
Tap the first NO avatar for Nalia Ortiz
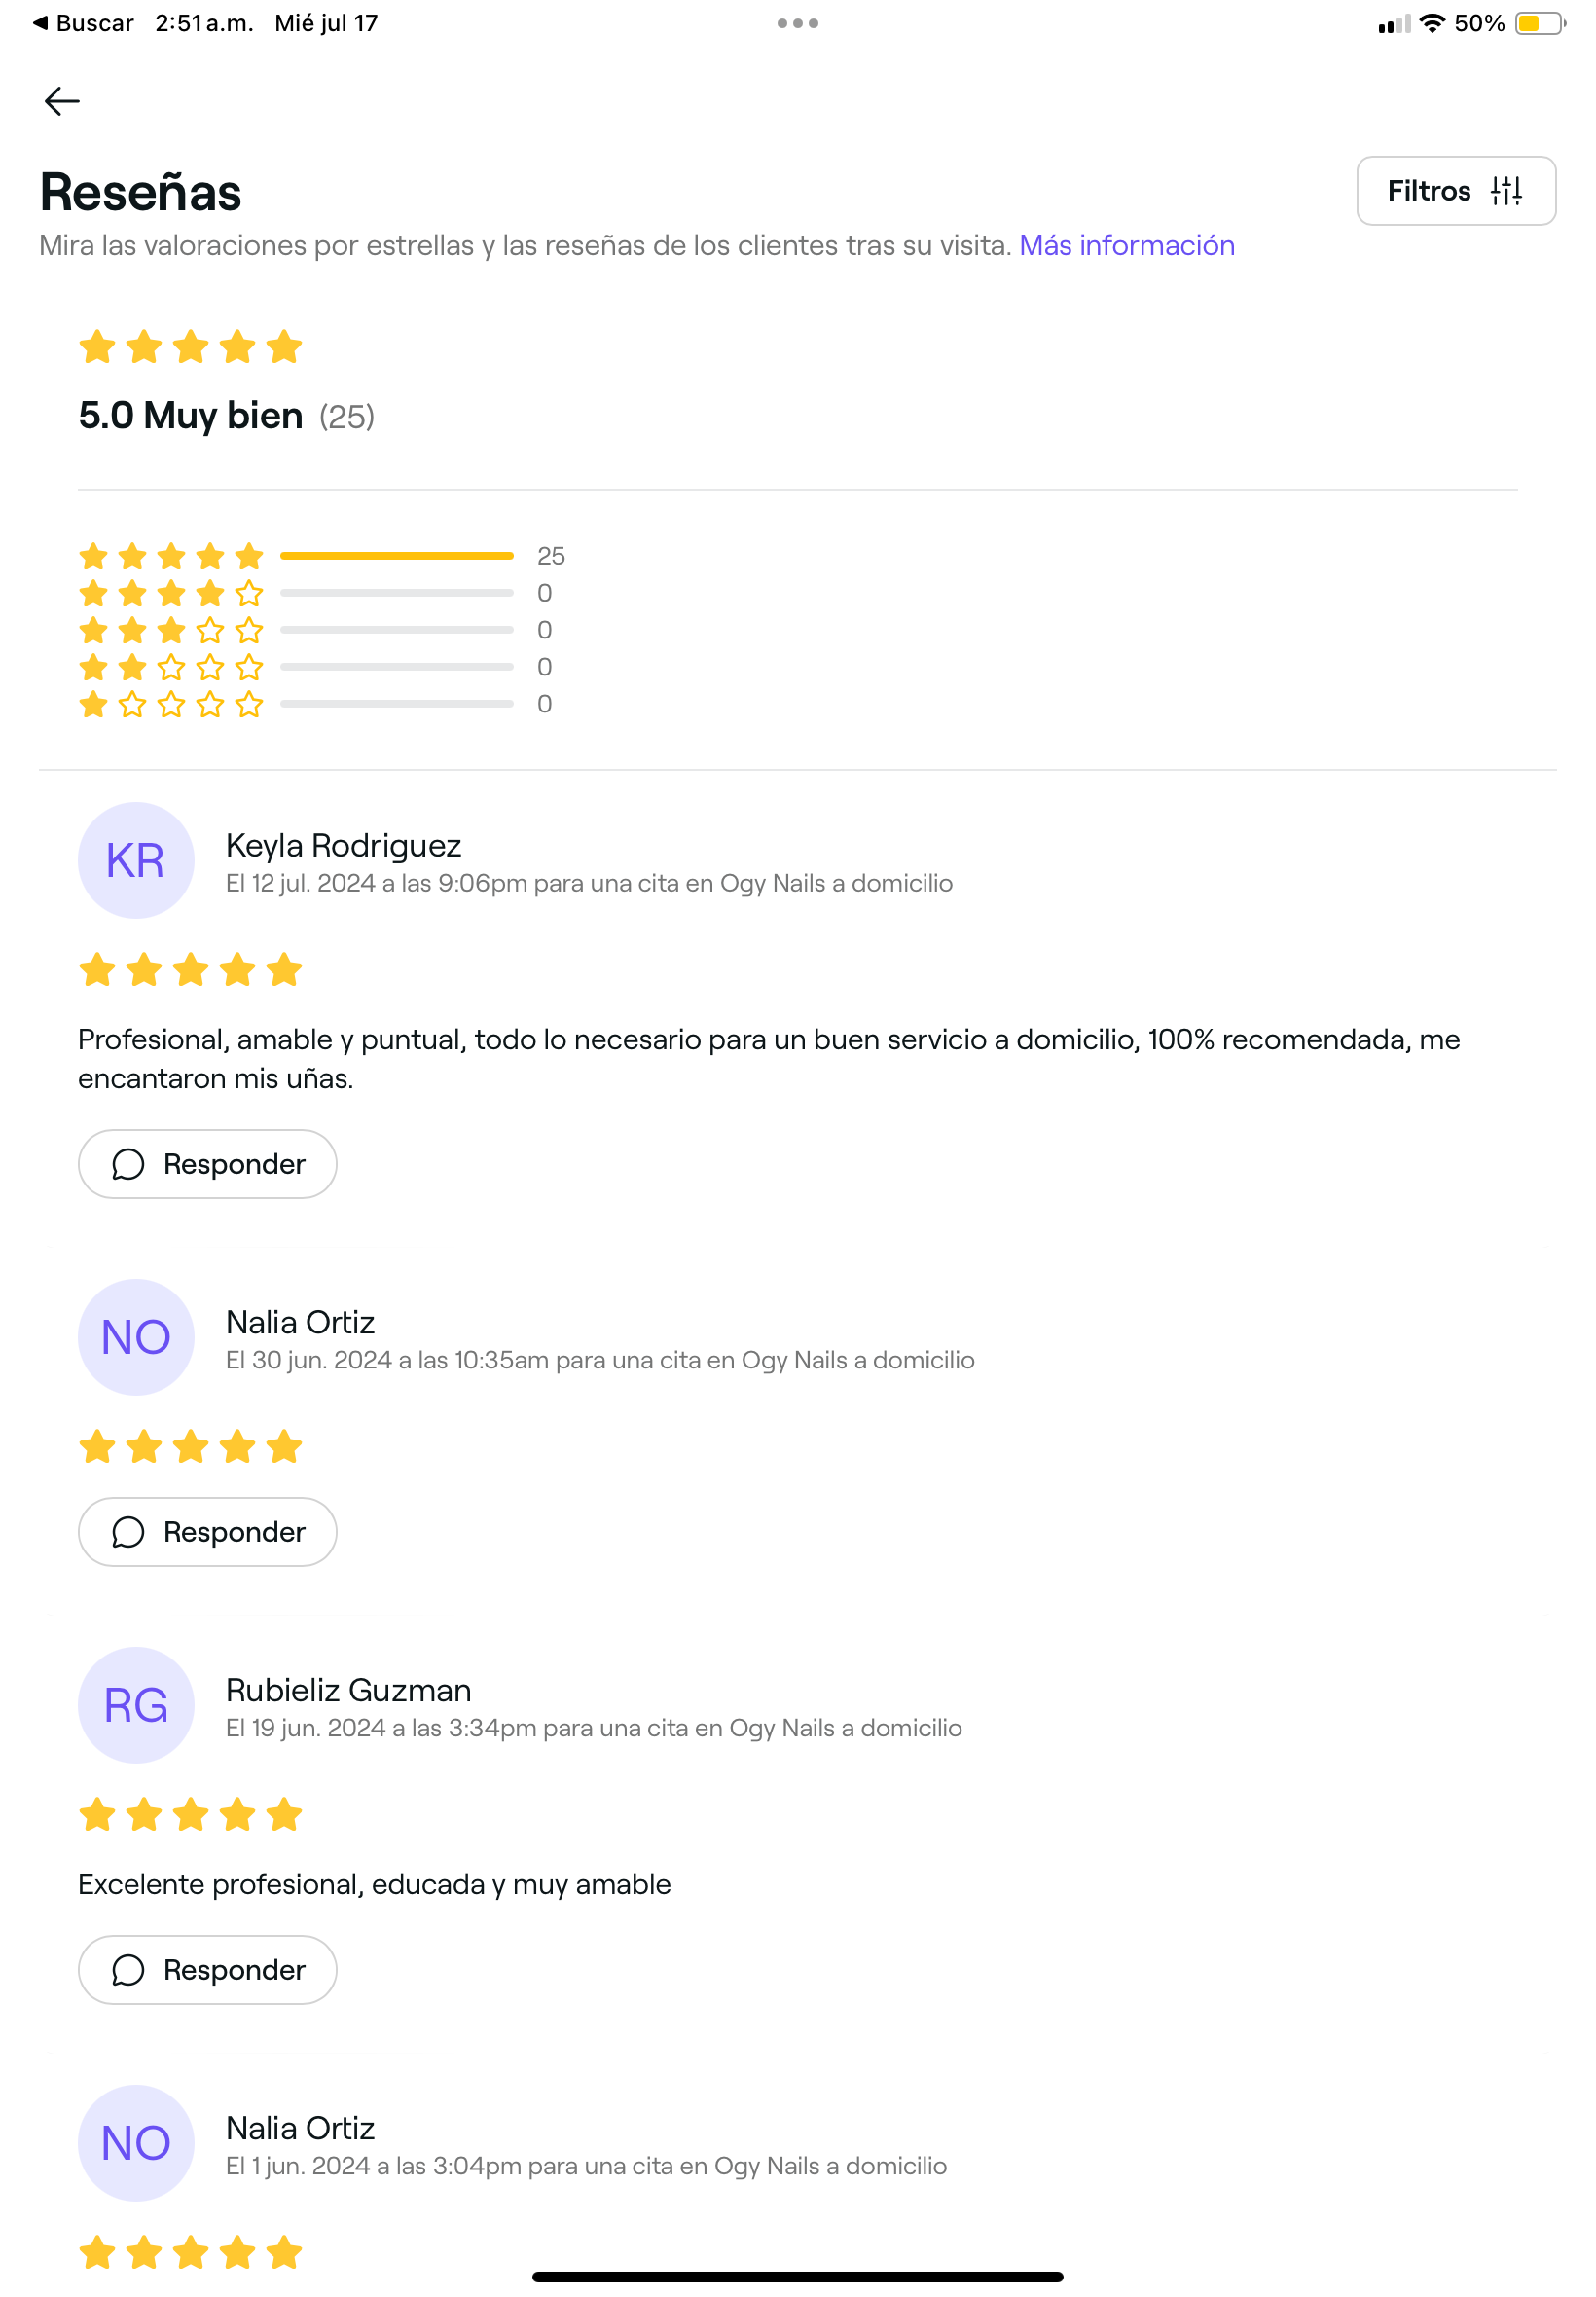click(136, 1337)
